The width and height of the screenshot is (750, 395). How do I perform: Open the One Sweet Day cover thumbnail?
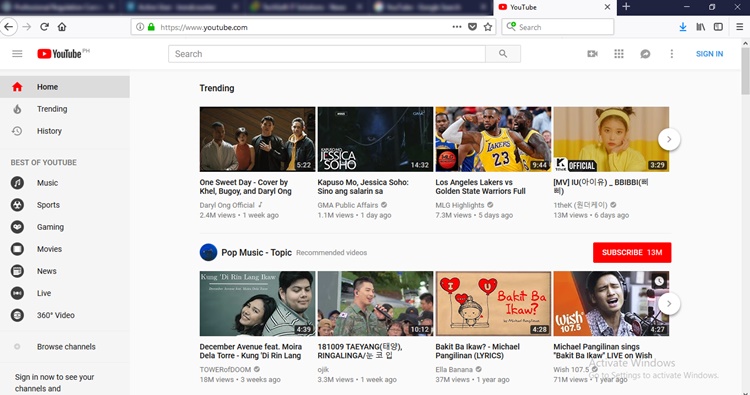coord(257,139)
